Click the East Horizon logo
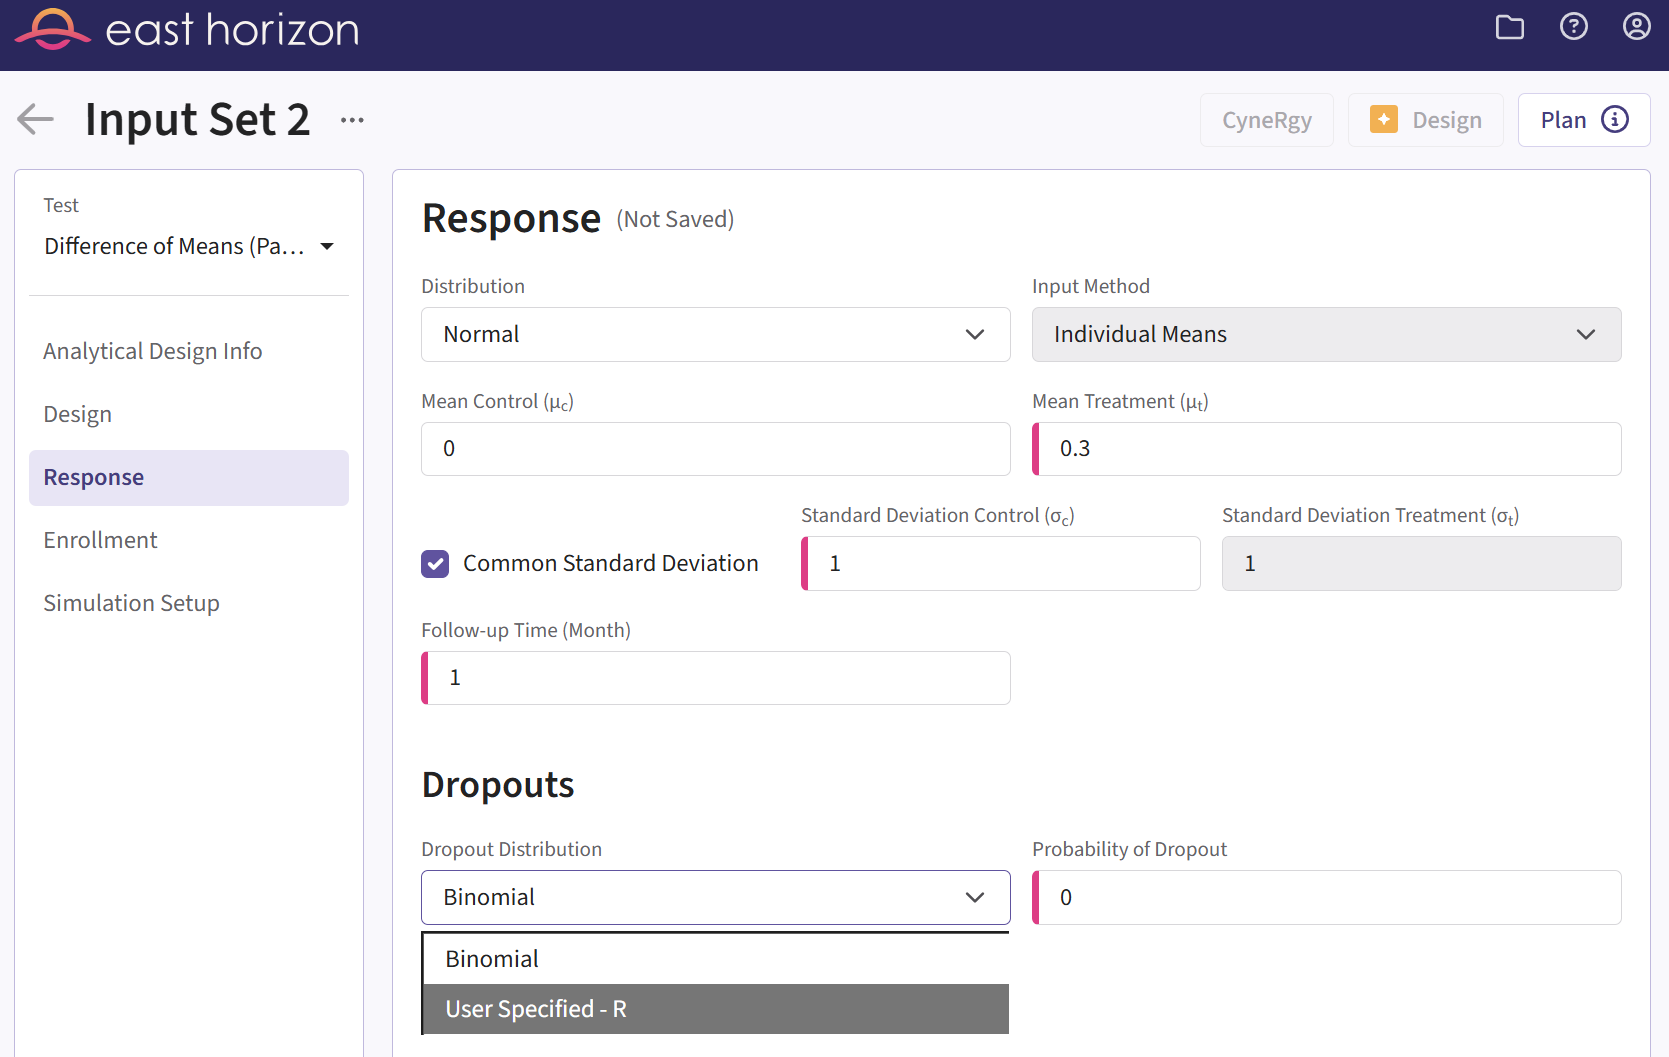Viewport: 1669px width, 1057px height. pyautogui.click(x=187, y=30)
